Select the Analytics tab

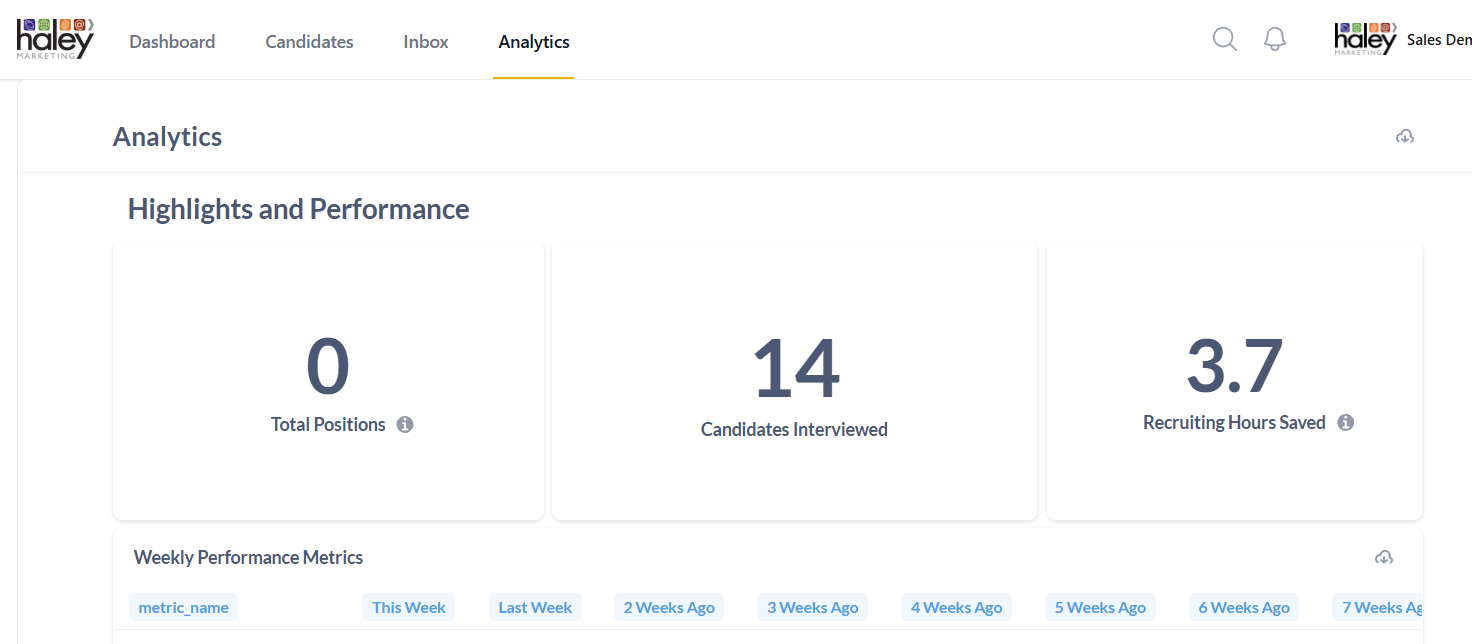point(534,42)
